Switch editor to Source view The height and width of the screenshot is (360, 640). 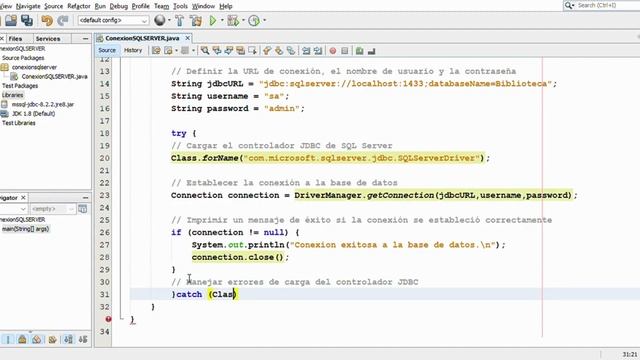[x=107, y=50]
